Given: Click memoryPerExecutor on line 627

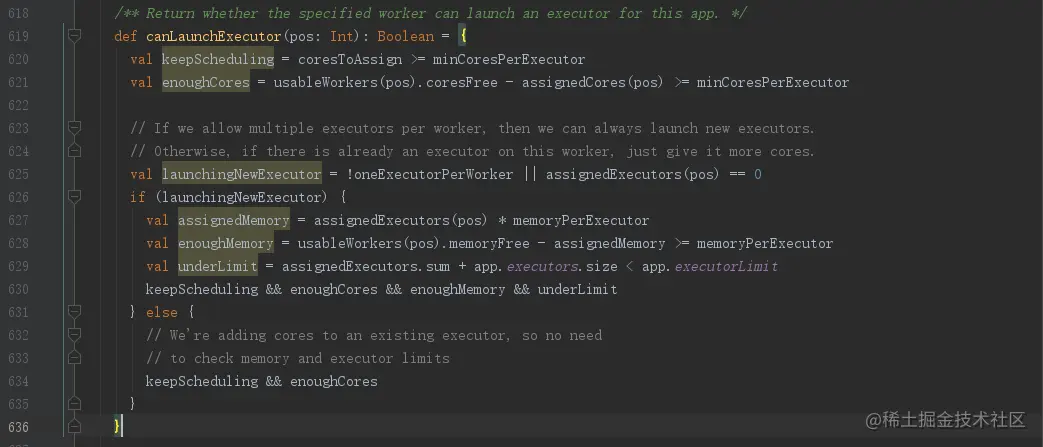Looking at the screenshot, I should 581,220.
